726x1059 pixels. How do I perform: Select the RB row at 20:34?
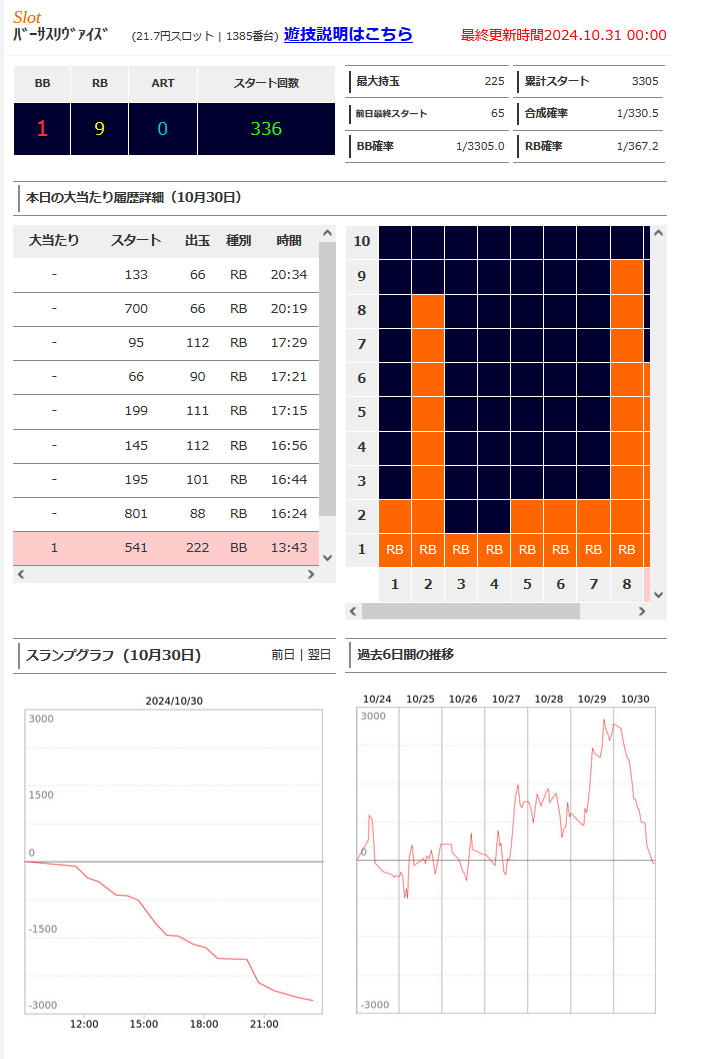[166, 275]
